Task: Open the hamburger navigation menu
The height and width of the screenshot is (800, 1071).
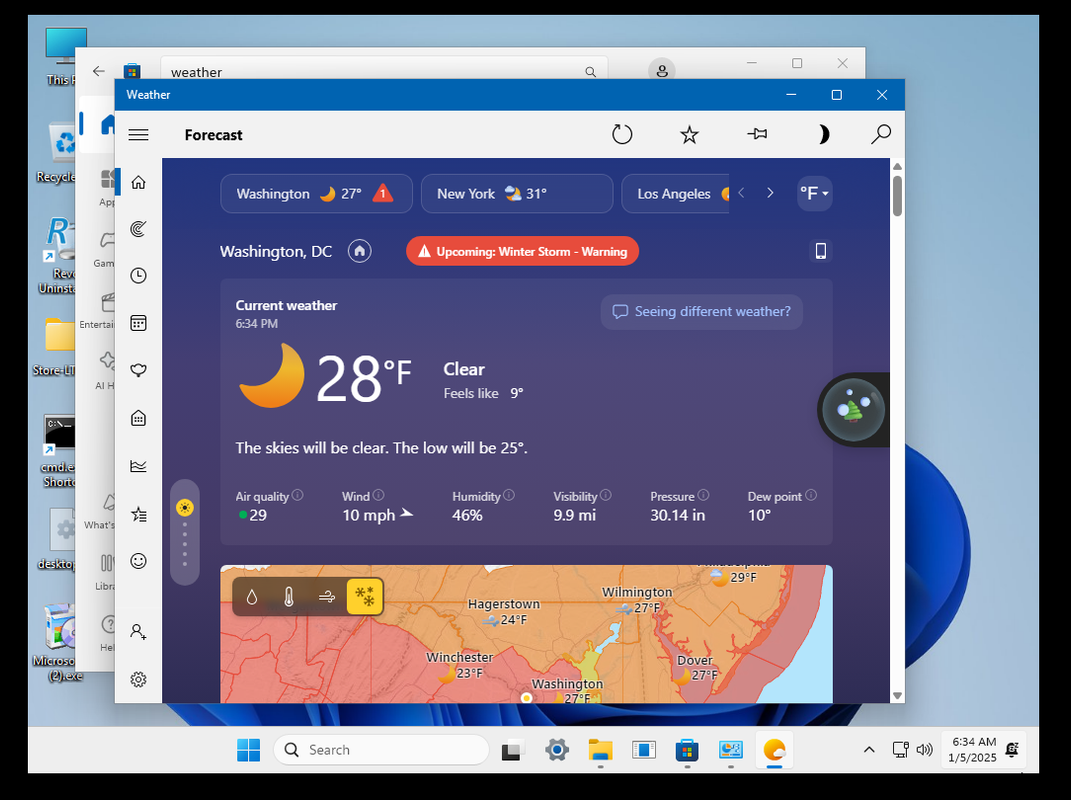Action: point(139,135)
